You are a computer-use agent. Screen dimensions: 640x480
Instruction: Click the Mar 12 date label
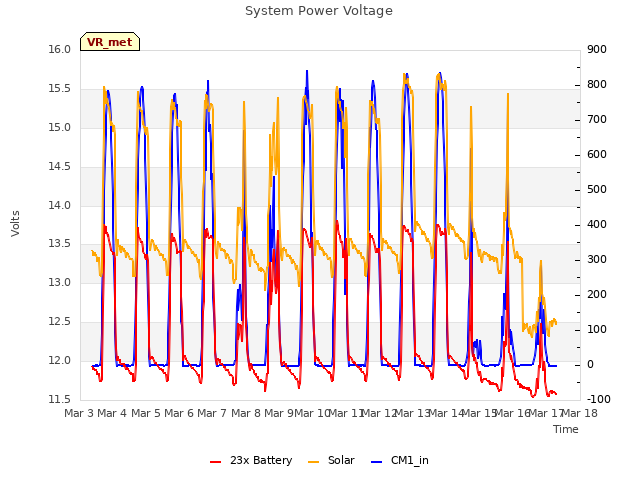click(x=379, y=413)
